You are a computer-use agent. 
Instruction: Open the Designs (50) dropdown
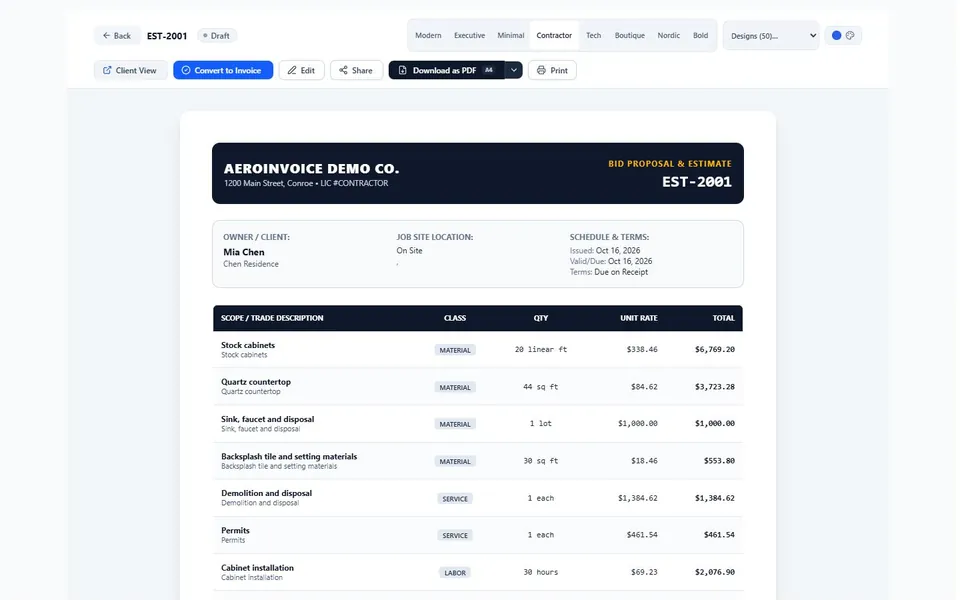tap(771, 36)
